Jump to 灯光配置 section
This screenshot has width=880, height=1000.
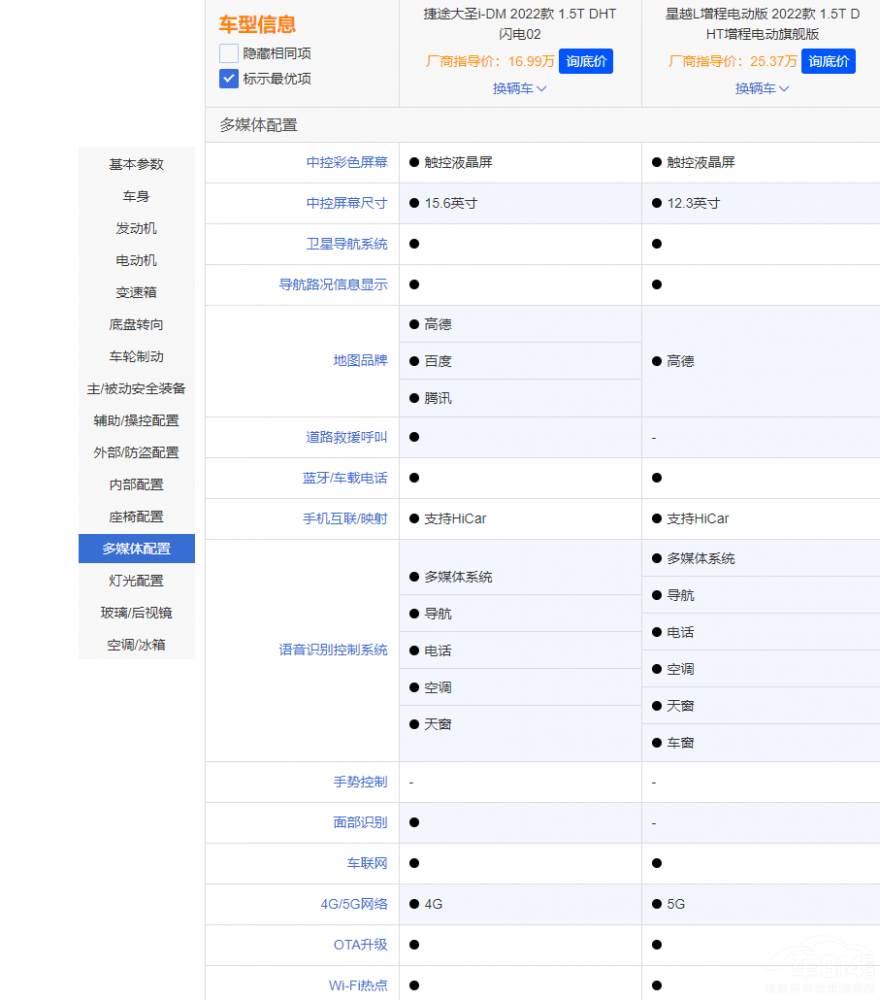pos(136,581)
